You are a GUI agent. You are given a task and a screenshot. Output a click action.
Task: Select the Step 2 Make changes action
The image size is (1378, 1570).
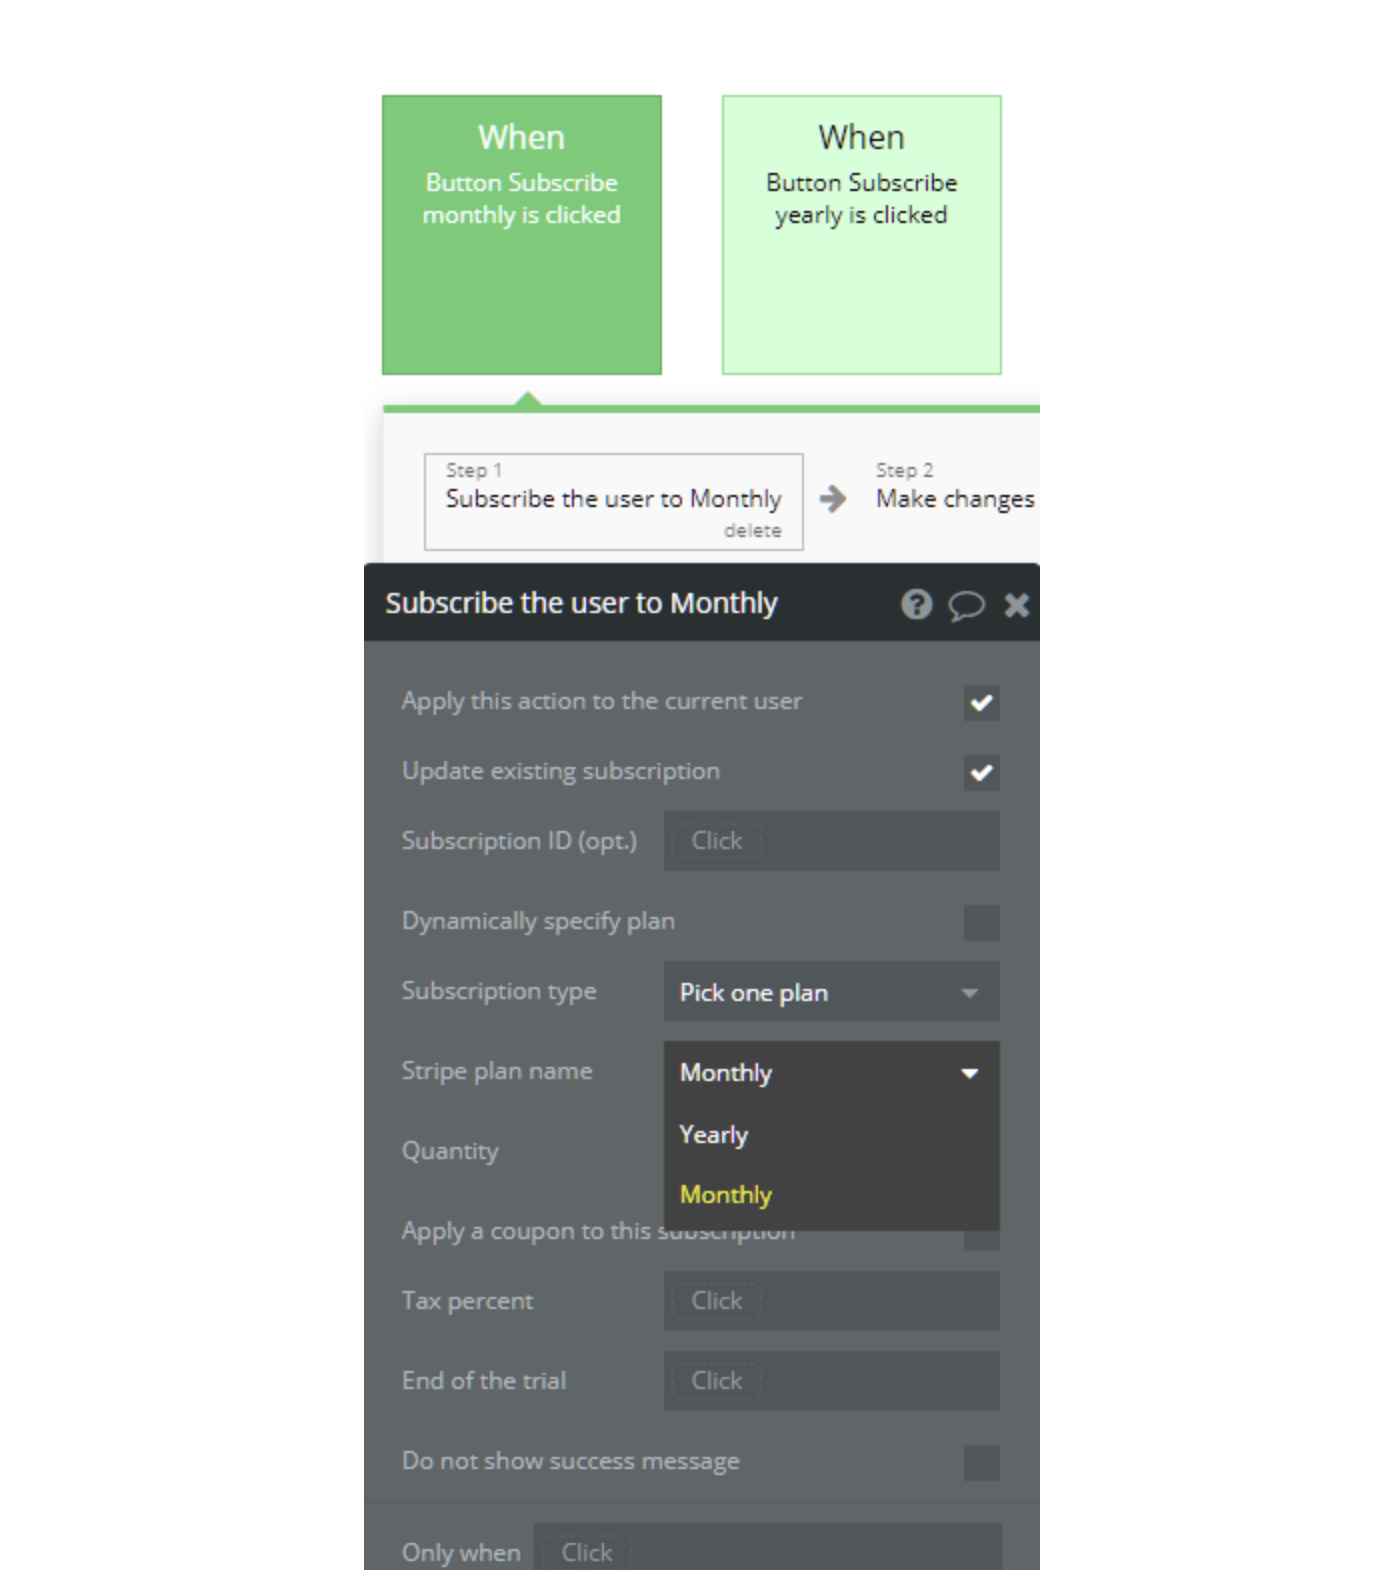point(954,498)
